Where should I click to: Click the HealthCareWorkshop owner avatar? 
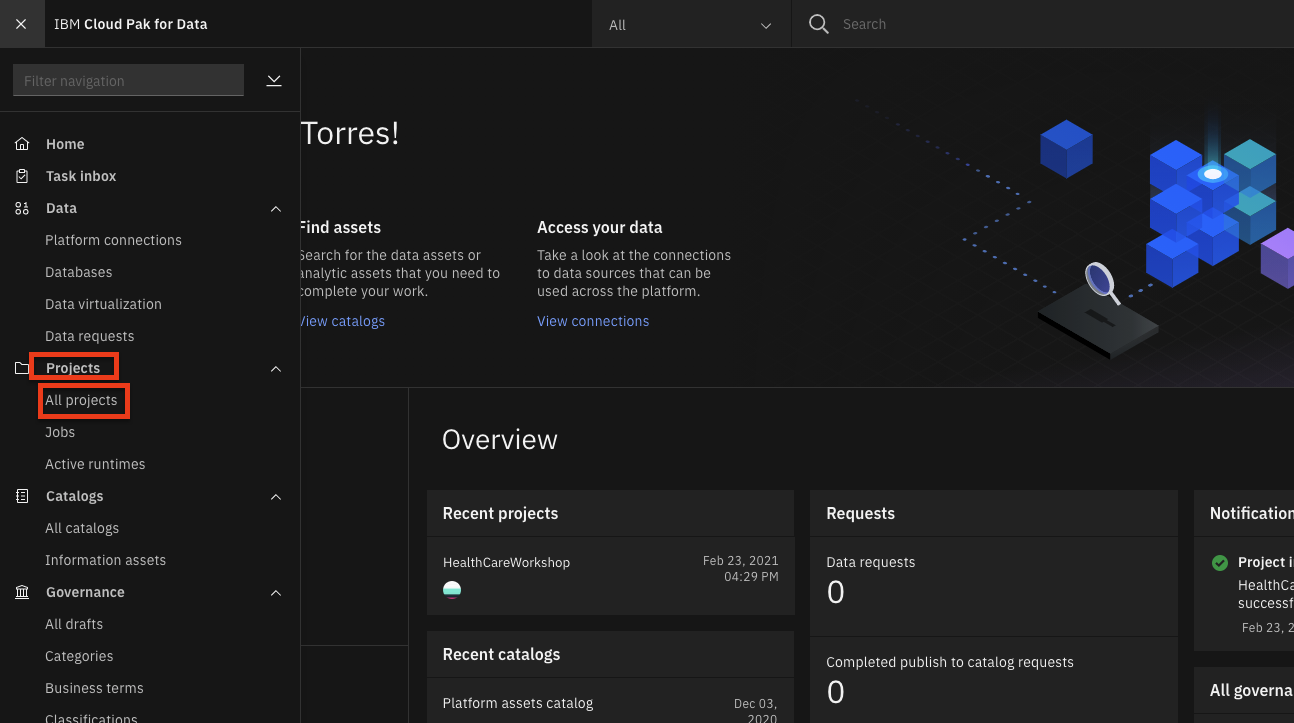[452, 590]
